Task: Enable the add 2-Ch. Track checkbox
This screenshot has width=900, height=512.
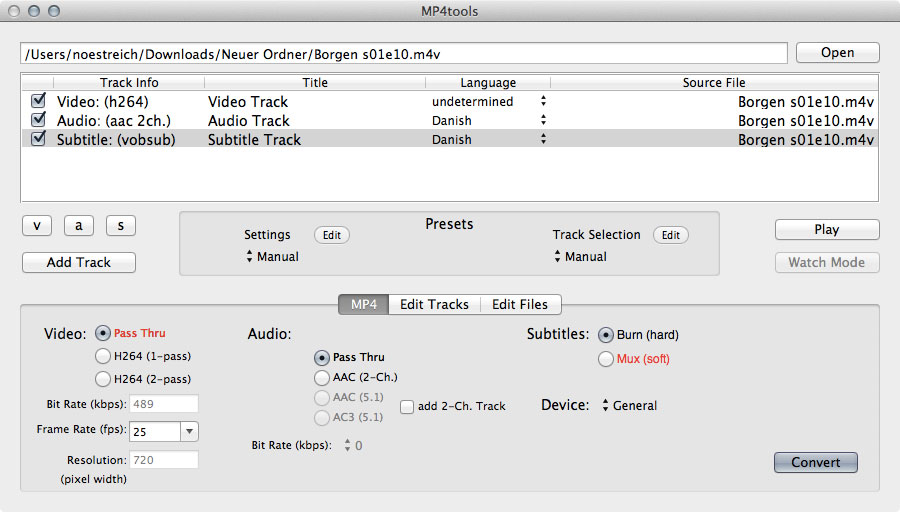Action: point(407,406)
